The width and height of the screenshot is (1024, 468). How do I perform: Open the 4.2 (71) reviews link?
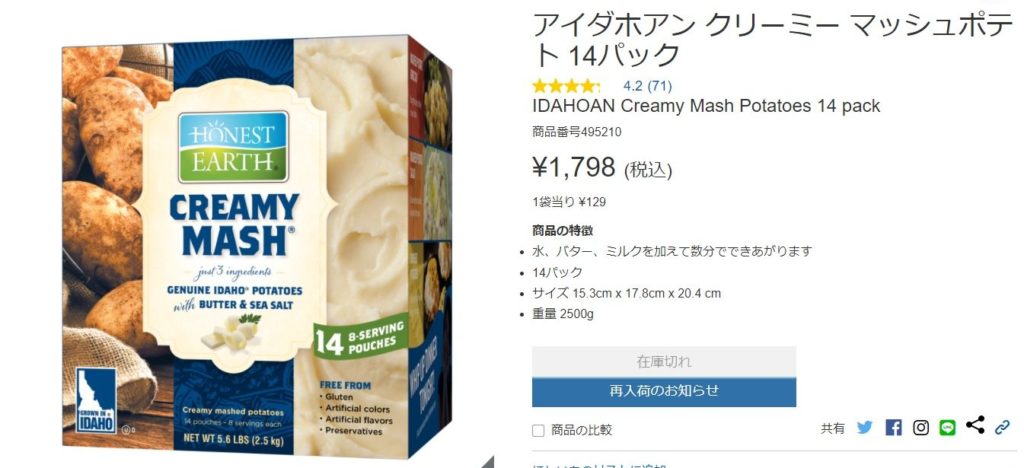tap(647, 86)
